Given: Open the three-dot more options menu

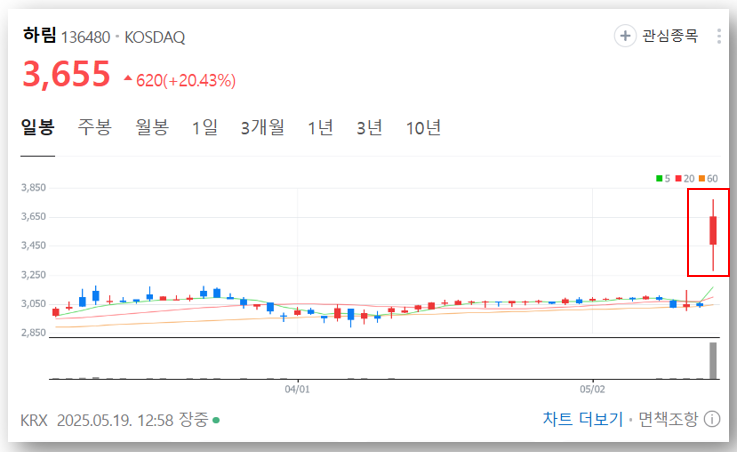Looking at the screenshot, I should click(719, 36).
